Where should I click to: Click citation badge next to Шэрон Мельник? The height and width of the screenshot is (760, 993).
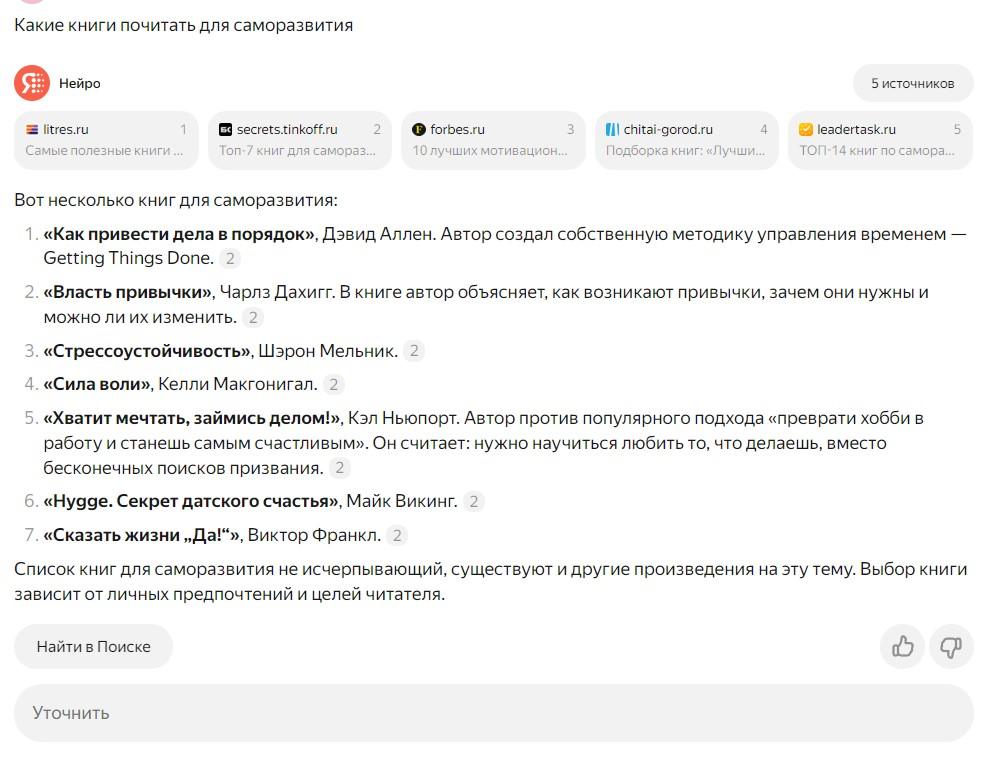coord(414,351)
